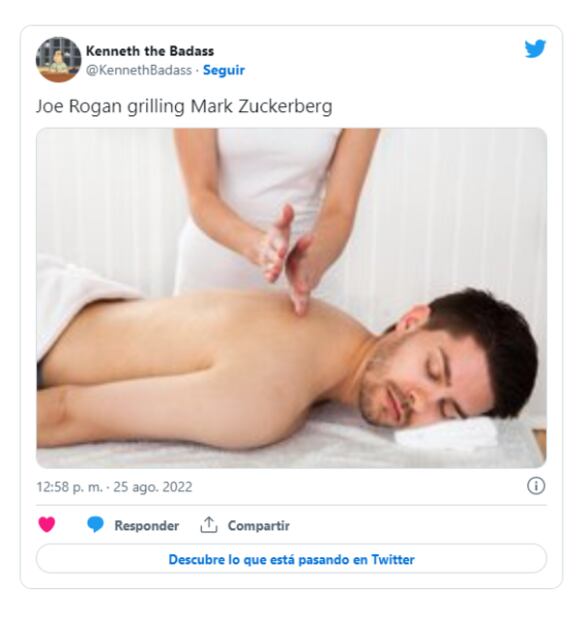Click the dot separator before Seguir
This screenshot has height=620, width=584.
tap(197, 70)
